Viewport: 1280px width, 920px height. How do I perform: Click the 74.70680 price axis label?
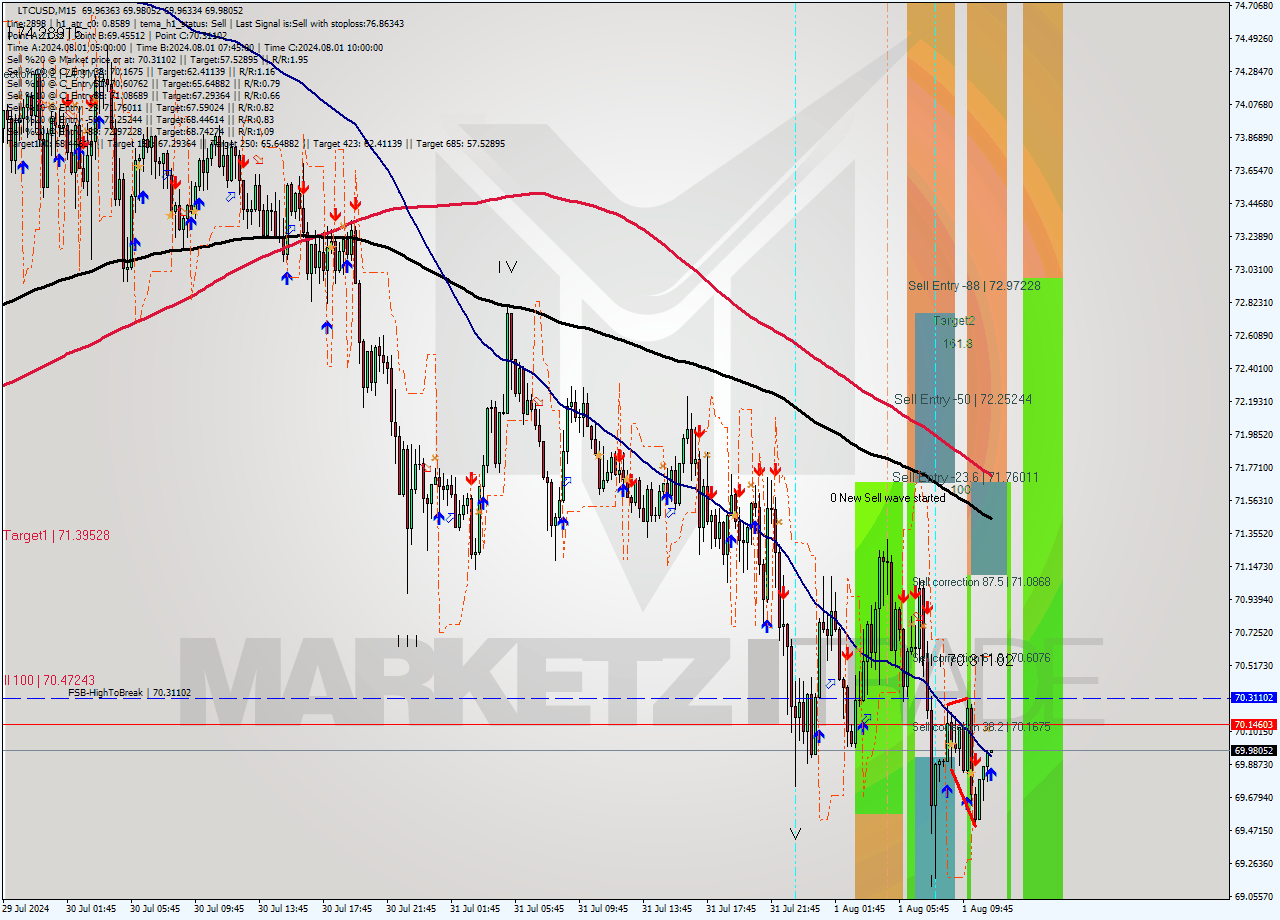[1253, 5]
